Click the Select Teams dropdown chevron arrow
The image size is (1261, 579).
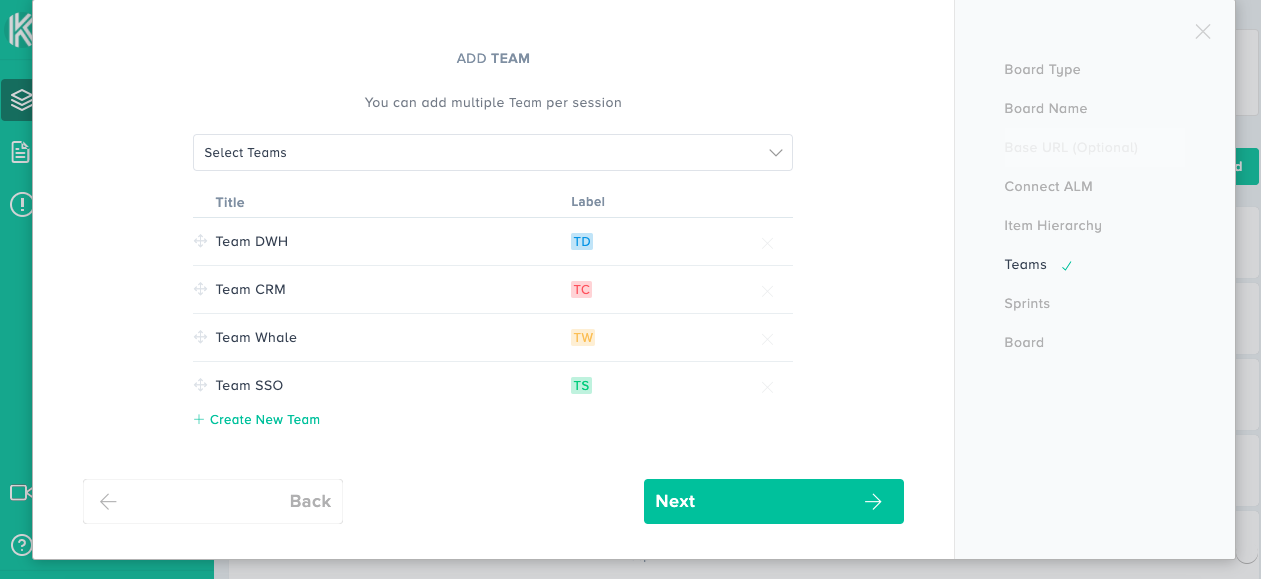click(776, 153)
